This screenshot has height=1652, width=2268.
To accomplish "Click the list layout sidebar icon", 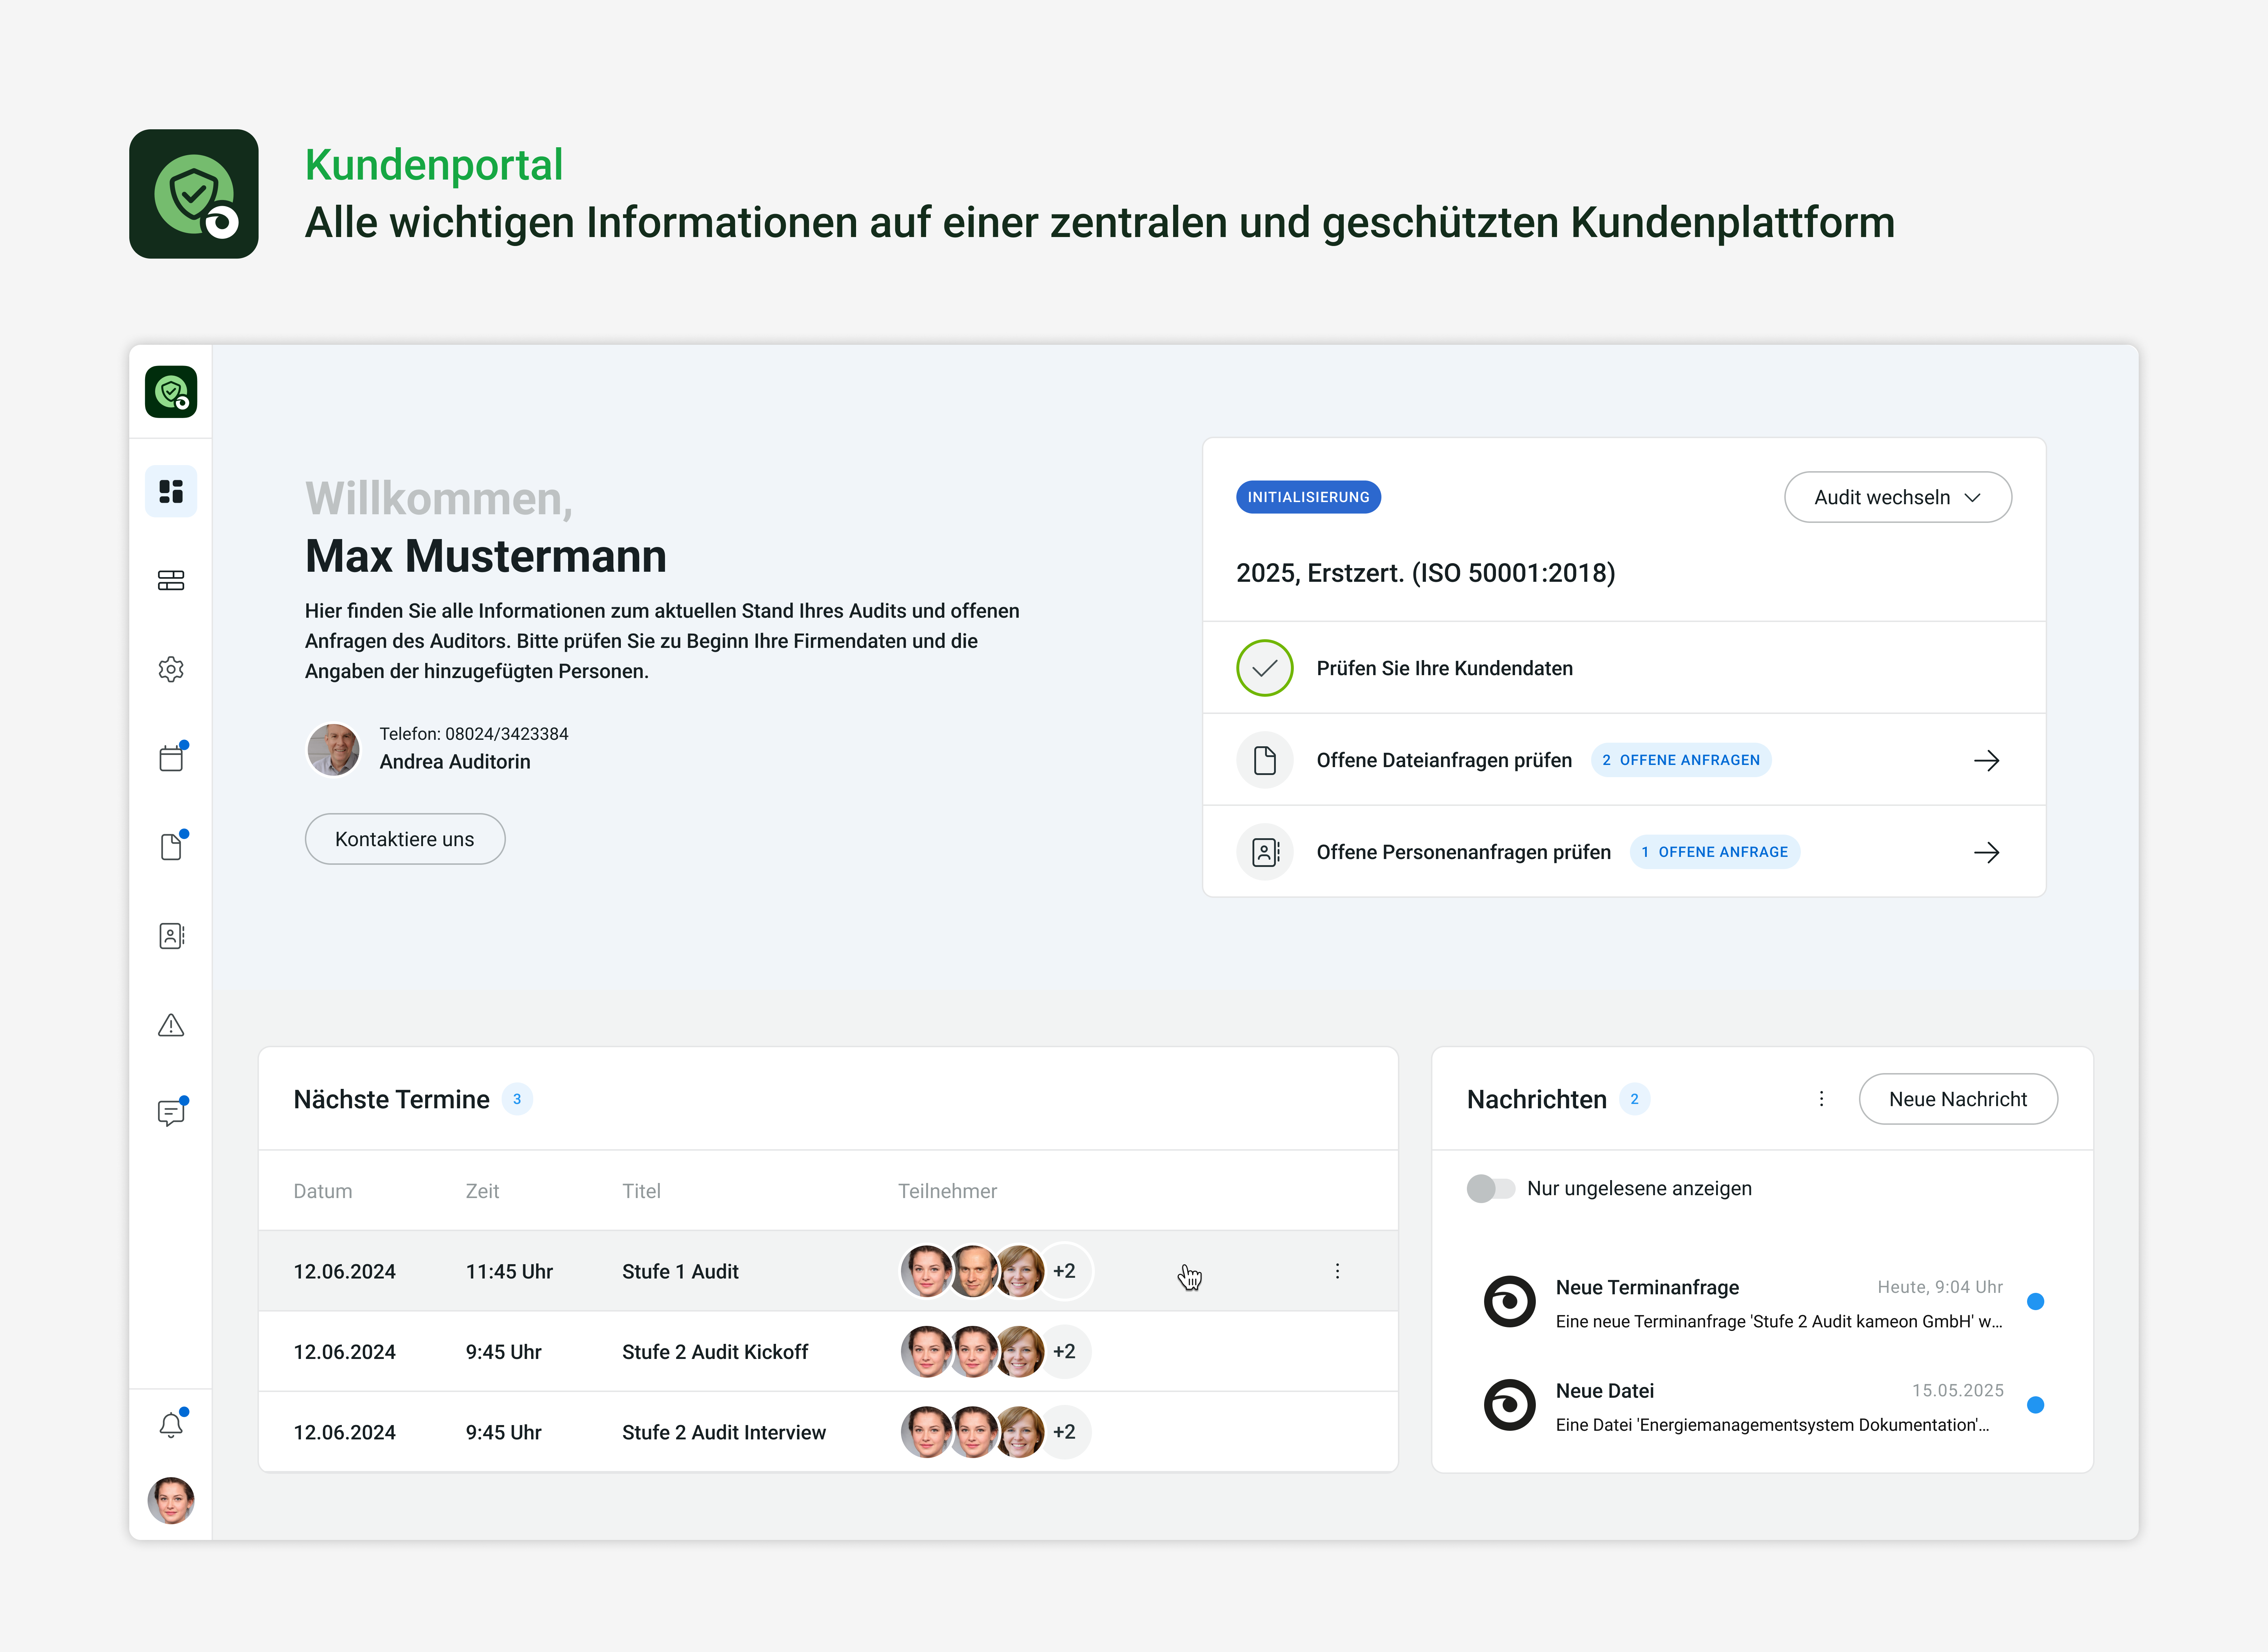I will coord(171,580).
